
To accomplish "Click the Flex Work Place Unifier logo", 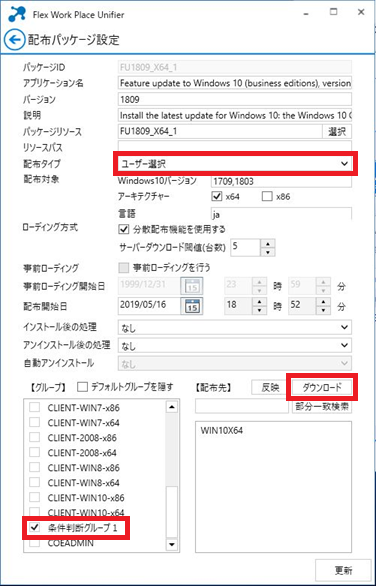I will 17,14.
